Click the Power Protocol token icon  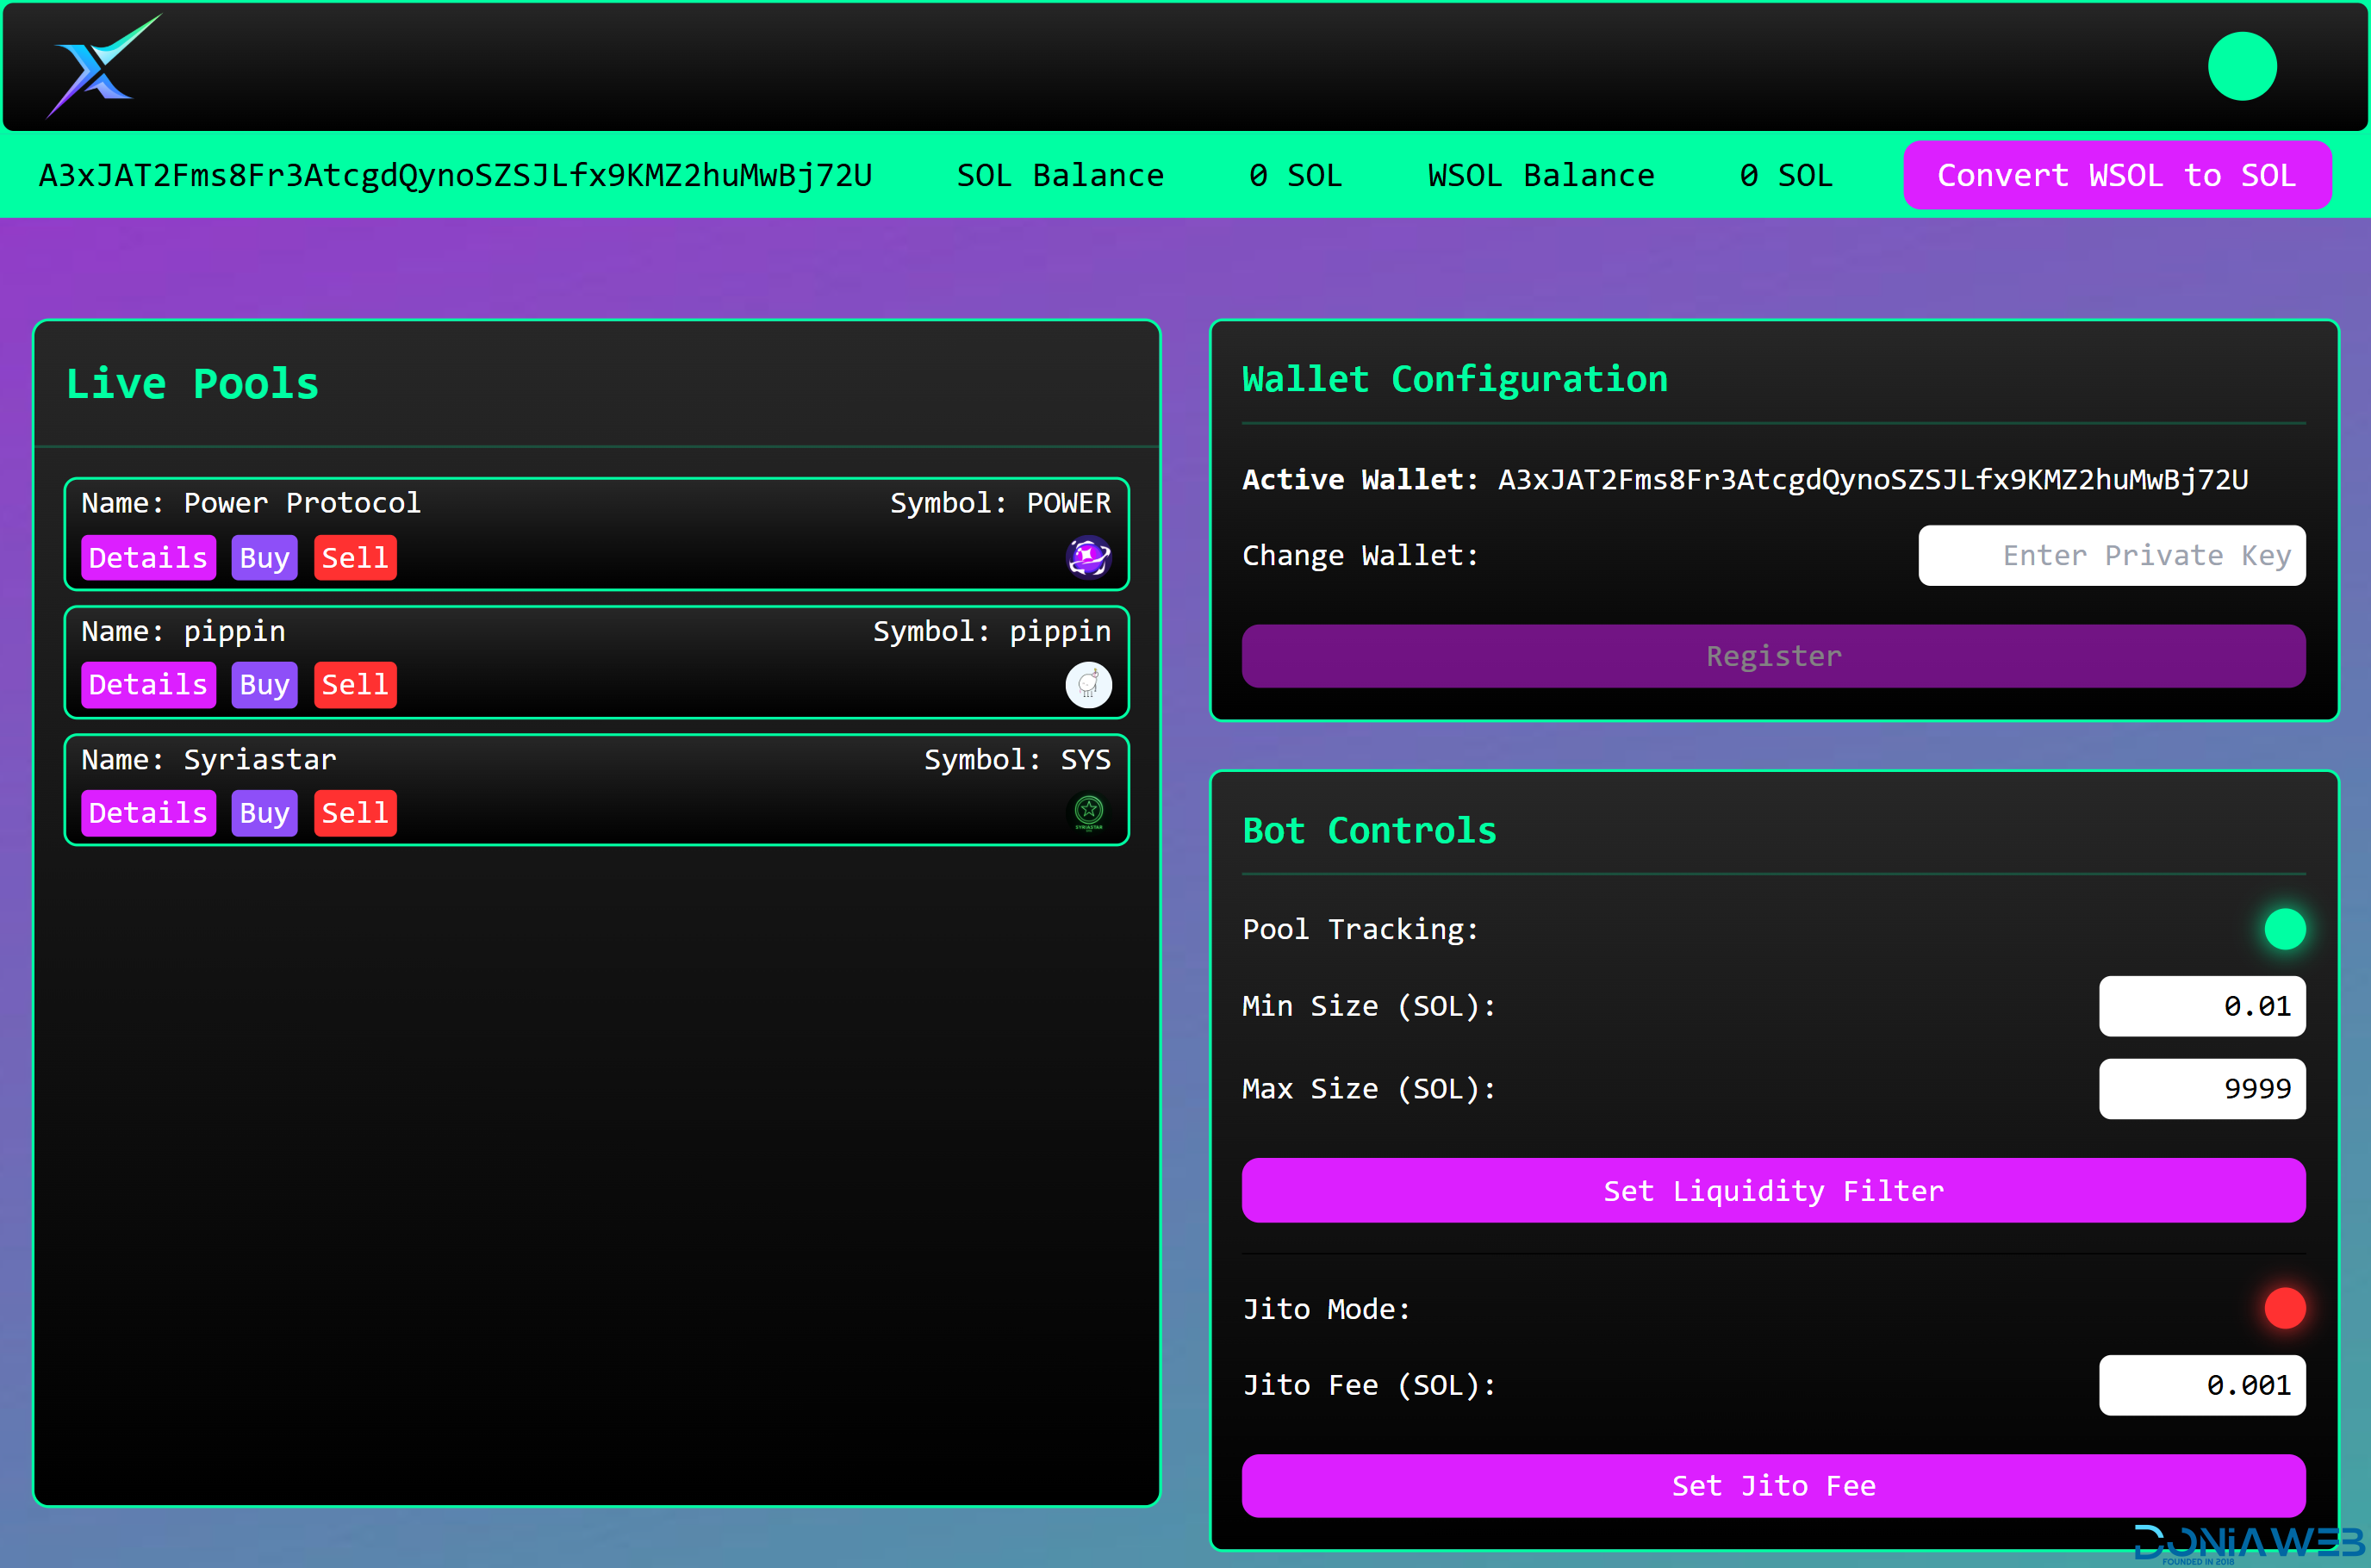click(x=1088, y=557)
